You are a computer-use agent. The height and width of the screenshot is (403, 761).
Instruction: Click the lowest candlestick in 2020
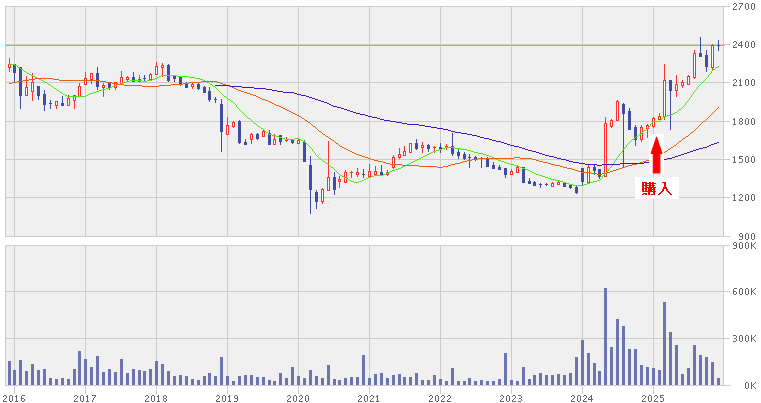(x=311, y=190)
